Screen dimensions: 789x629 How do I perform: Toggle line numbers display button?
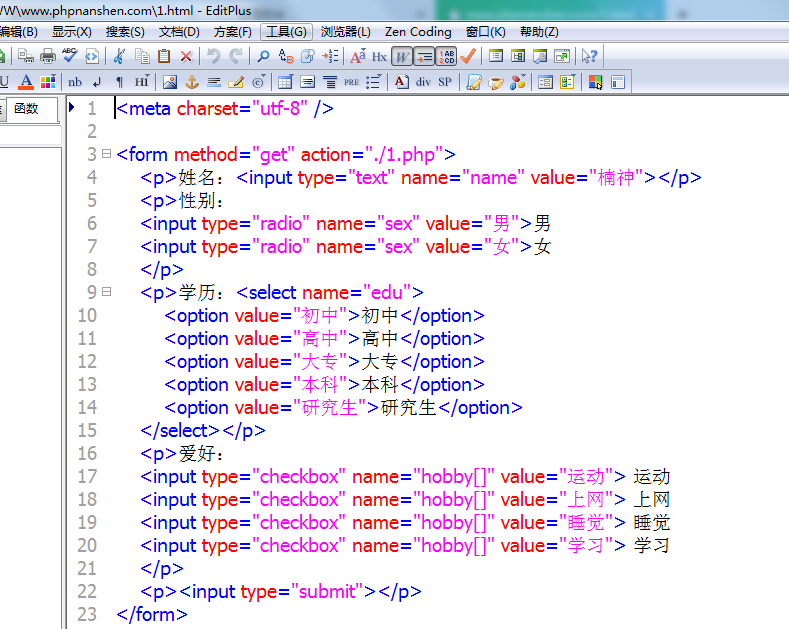(x=446, y=56)
